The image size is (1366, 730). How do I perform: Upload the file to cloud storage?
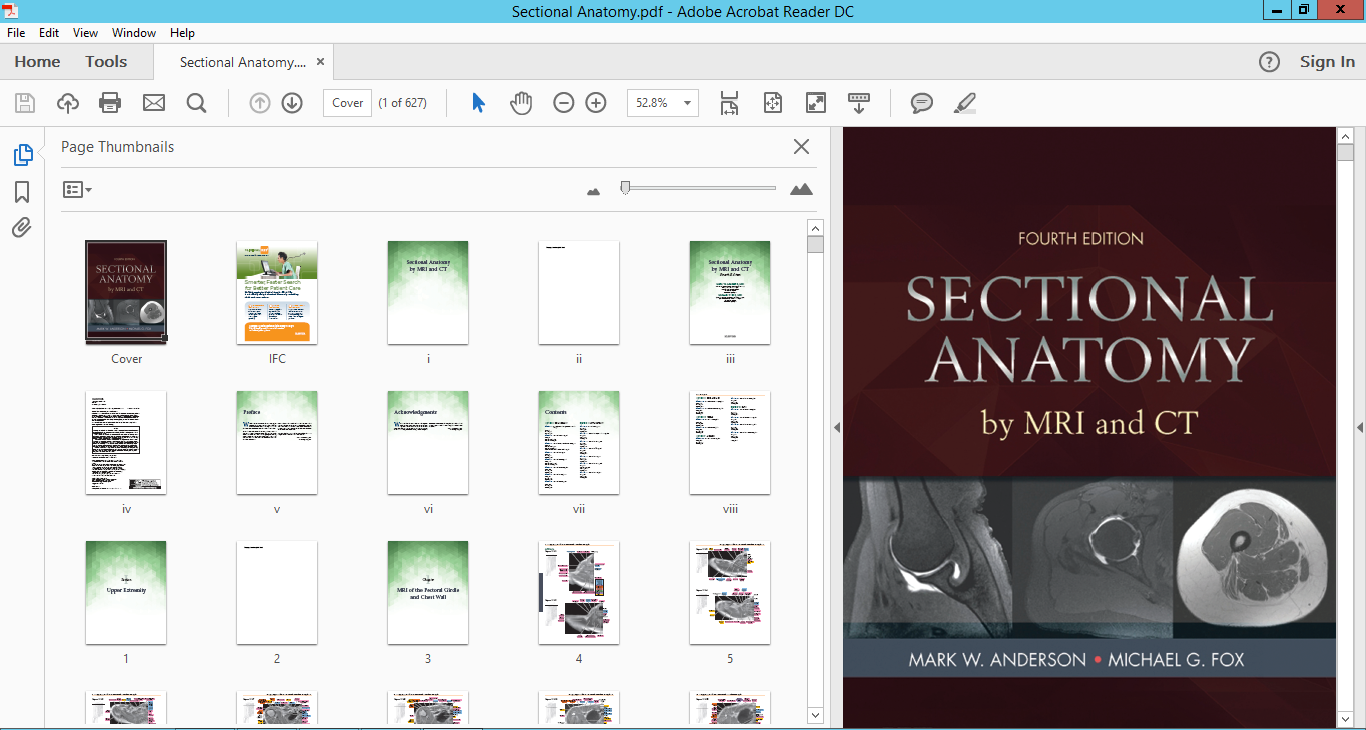pos(68,103)
